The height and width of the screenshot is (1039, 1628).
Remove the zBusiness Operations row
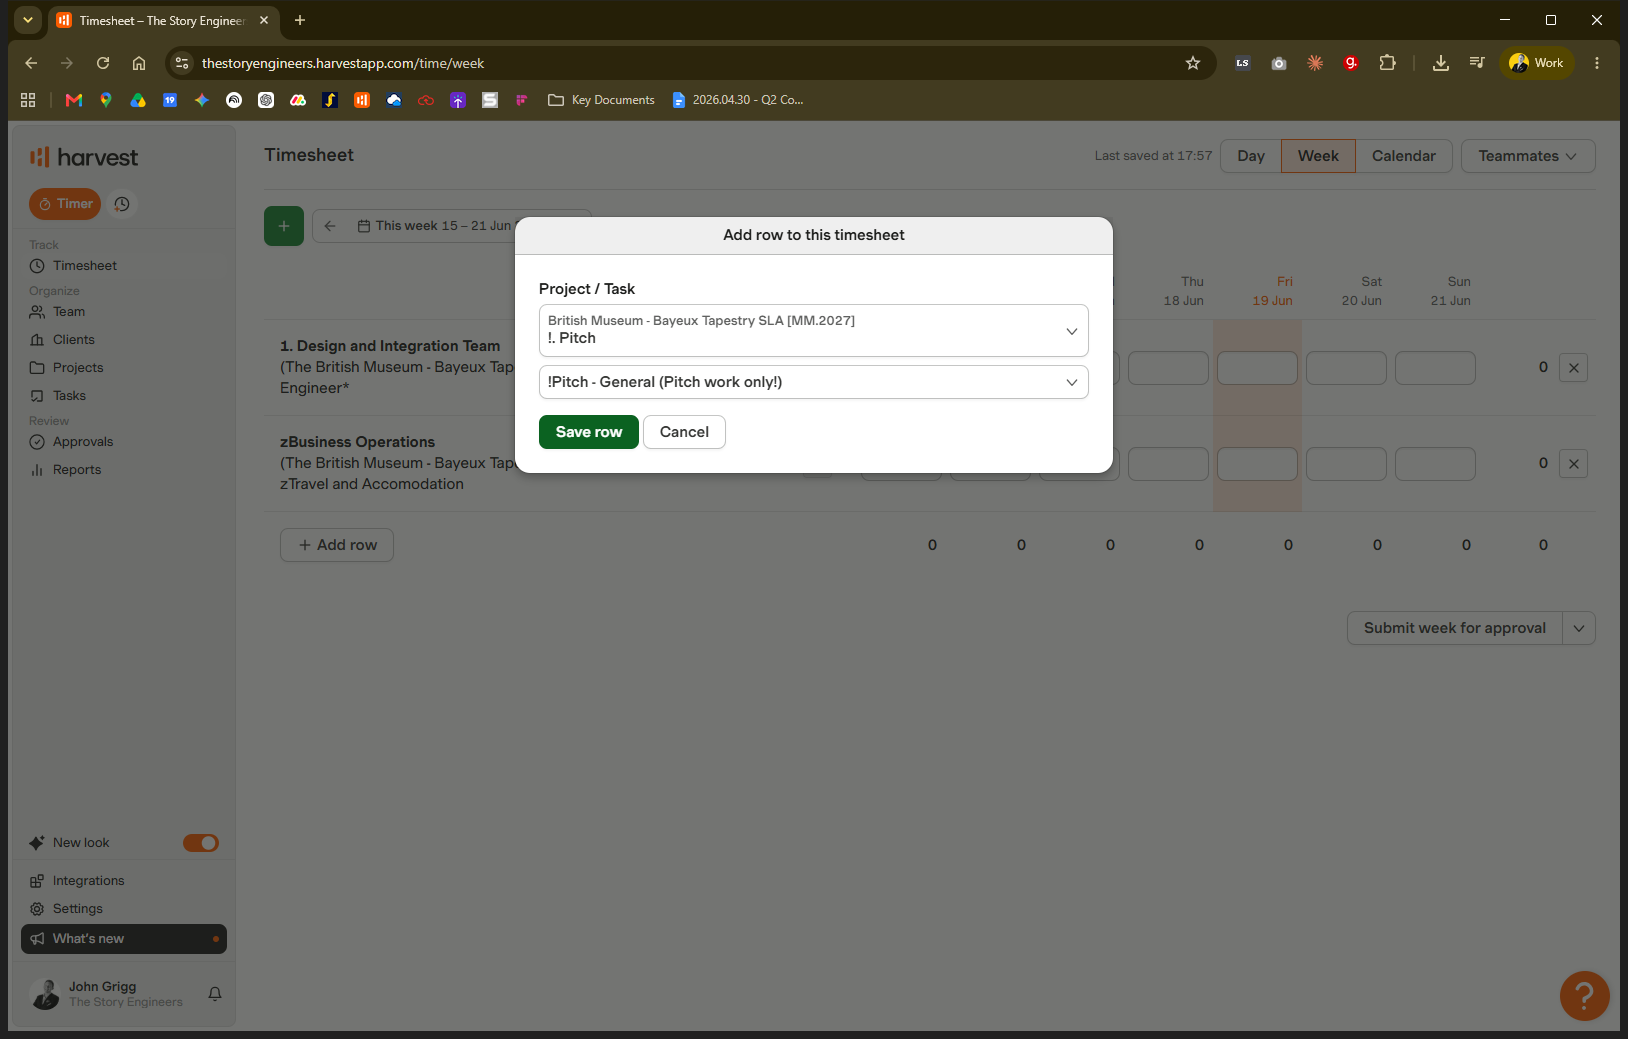[1574, 464]
